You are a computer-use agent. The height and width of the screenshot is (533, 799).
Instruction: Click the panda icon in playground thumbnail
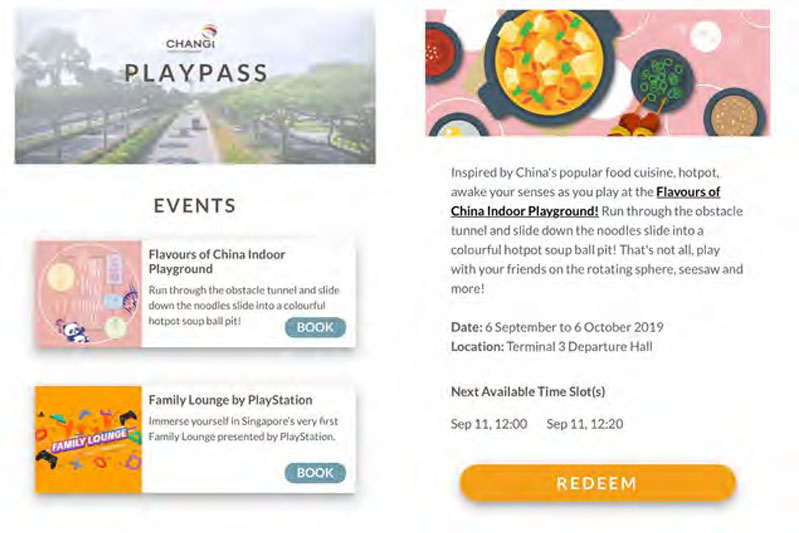(73, 331)
